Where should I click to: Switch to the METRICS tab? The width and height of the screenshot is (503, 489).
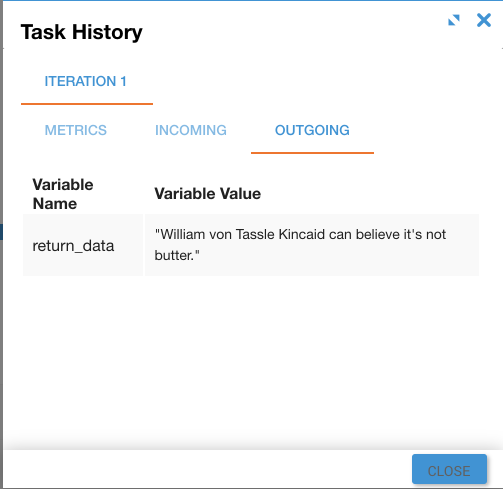(76, 130)
